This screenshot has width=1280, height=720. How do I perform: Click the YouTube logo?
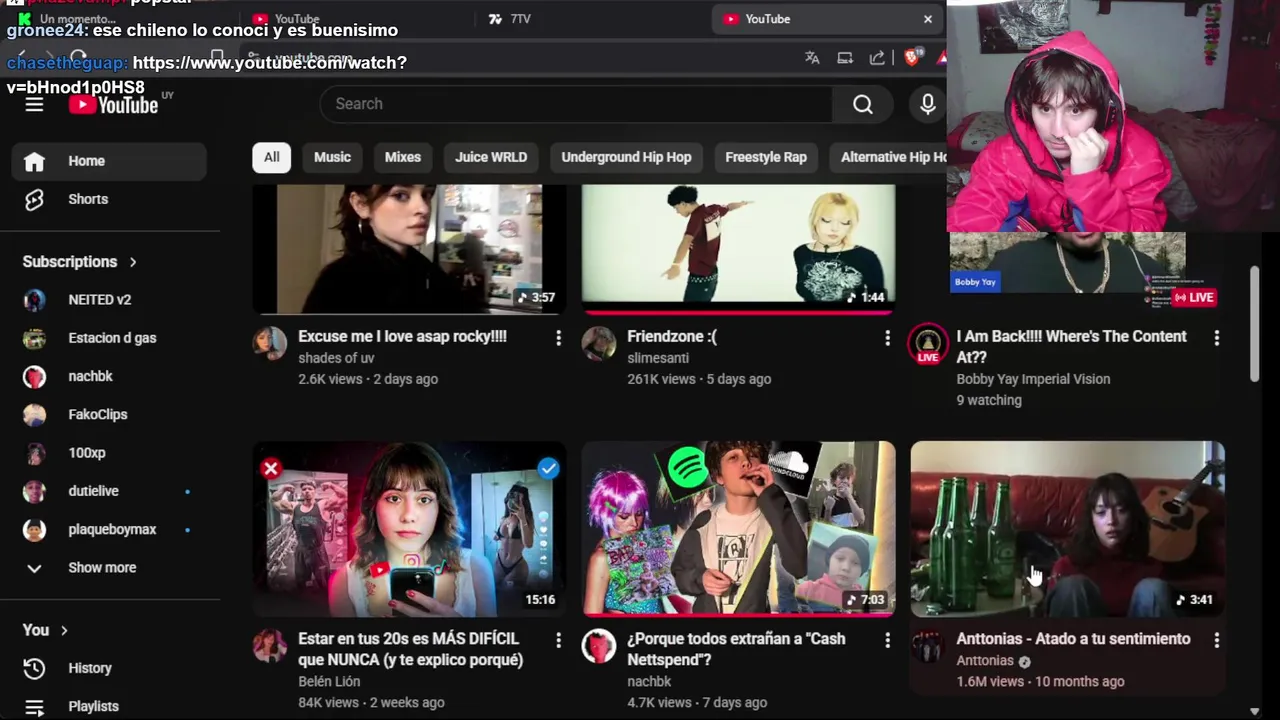pyautogui.click(x=113, y=105)
